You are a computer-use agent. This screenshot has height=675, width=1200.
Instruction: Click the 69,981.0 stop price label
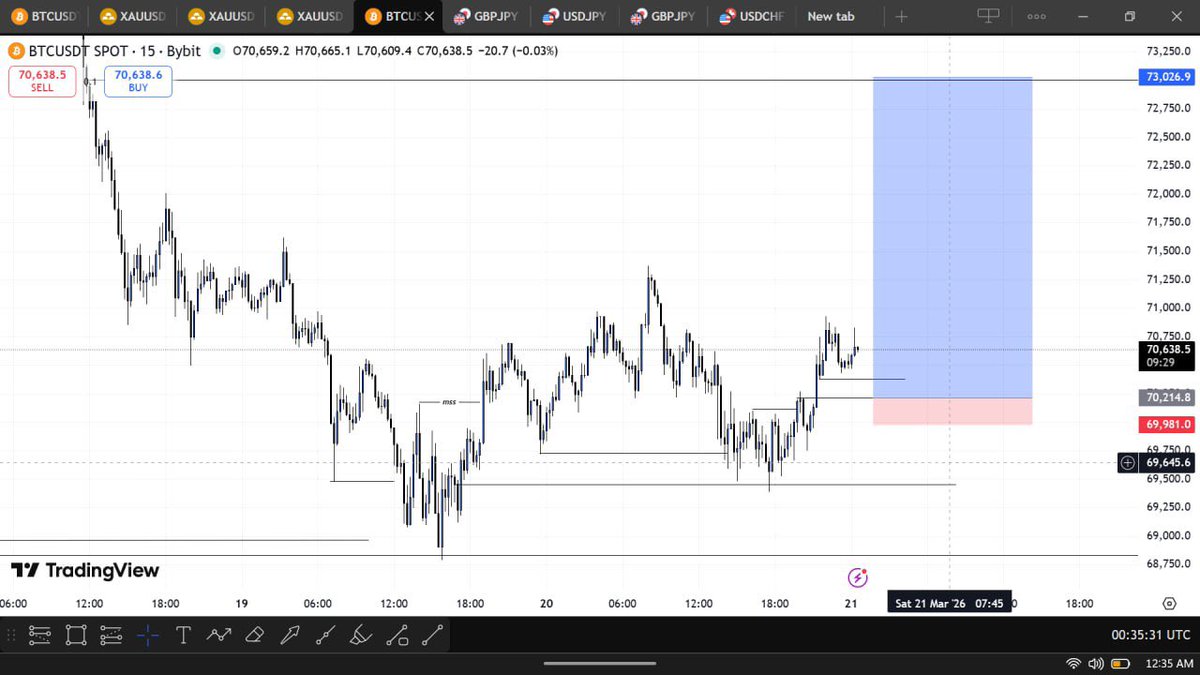pyautogui.click(x=1166, y=424)
